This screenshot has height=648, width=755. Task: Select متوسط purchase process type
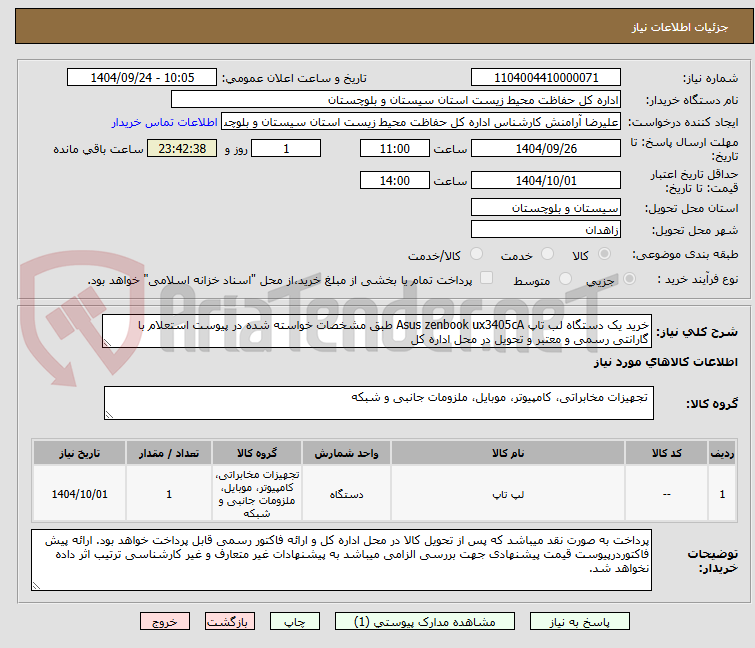[x=567, y=280]
